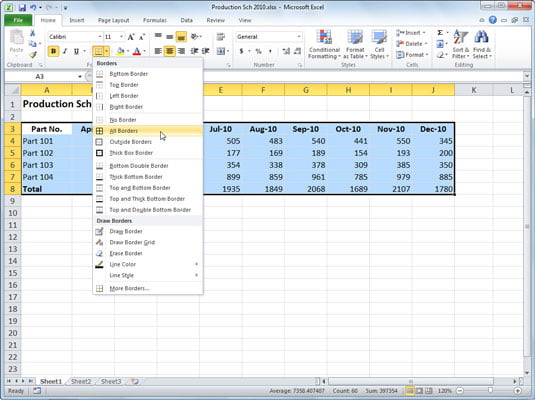Toggle Bold formatting button
Image resolution: width=535 pixels, height=400 pixels.
point(54,51)
